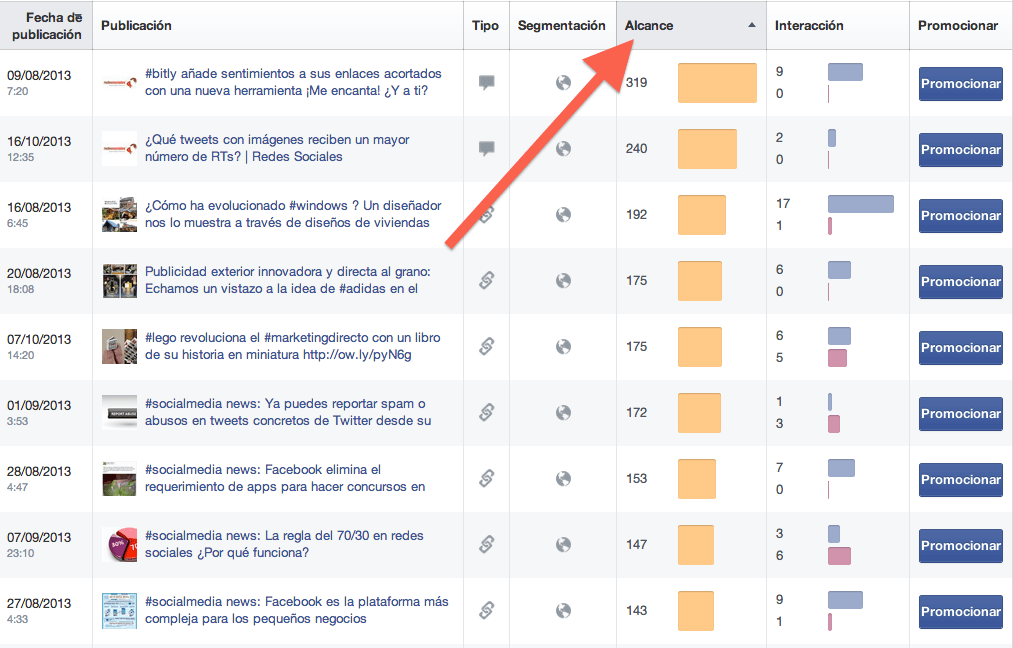Click the Tipo column header

[x=485, y=26]
